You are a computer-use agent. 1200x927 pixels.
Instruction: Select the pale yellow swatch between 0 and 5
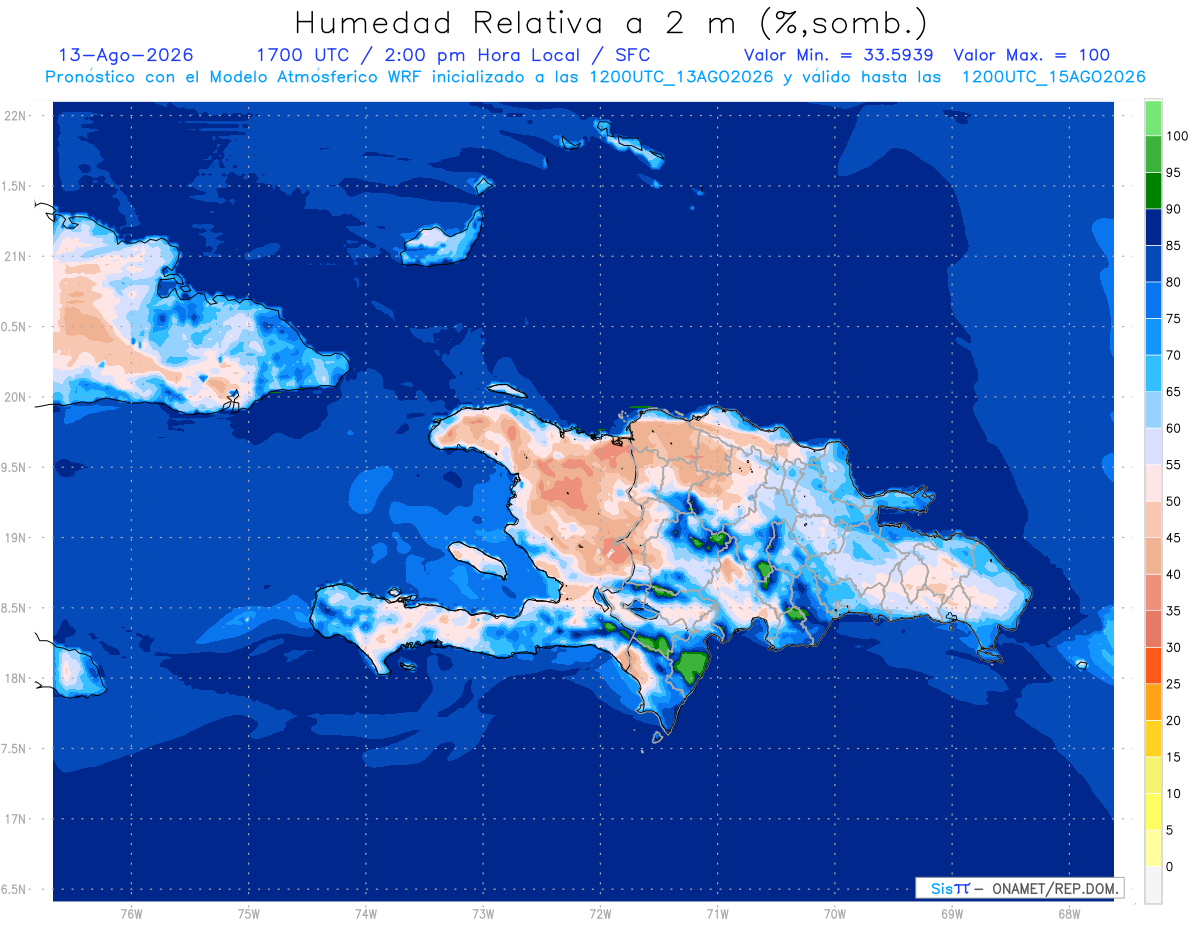(x=1153, y=848)
